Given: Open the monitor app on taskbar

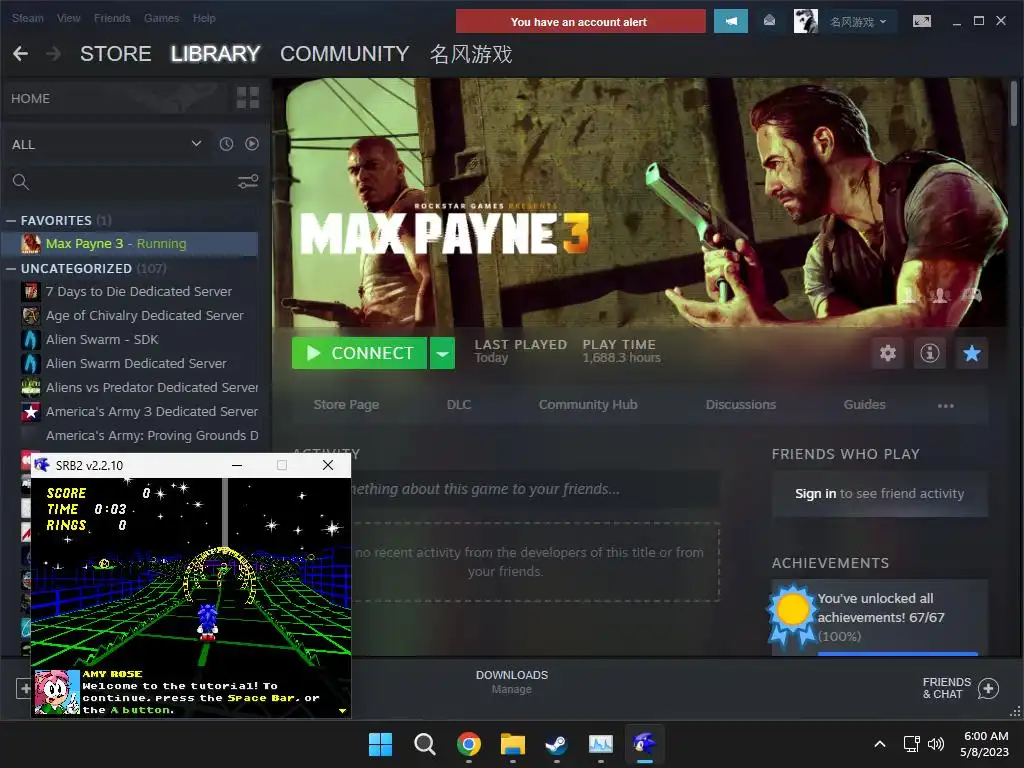Looking at the screenshot, I should (x=601, y=744).
